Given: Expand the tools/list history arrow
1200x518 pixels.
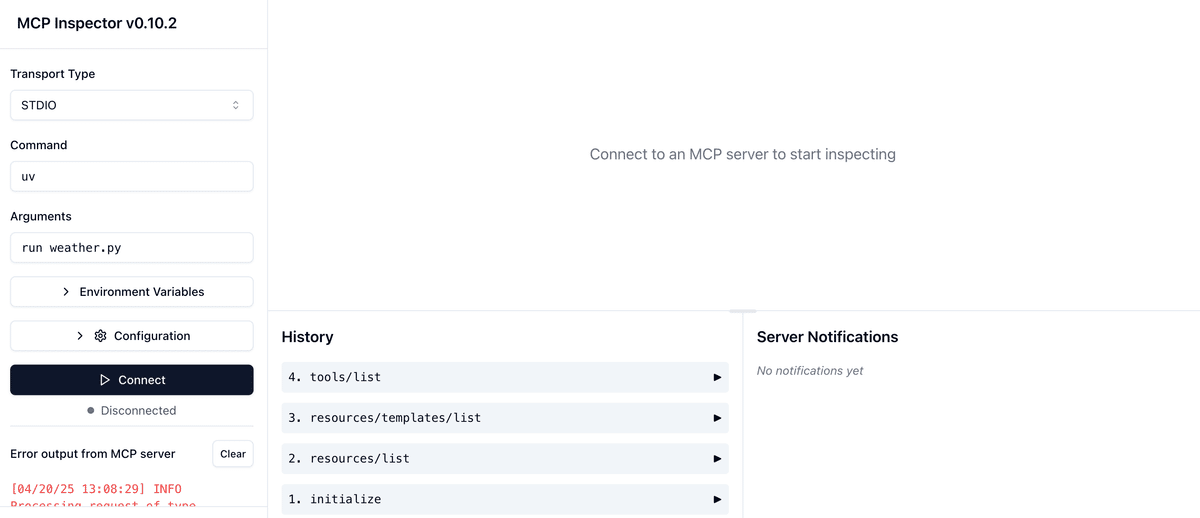Looking at the screenshot, I should tap(717, 377).
